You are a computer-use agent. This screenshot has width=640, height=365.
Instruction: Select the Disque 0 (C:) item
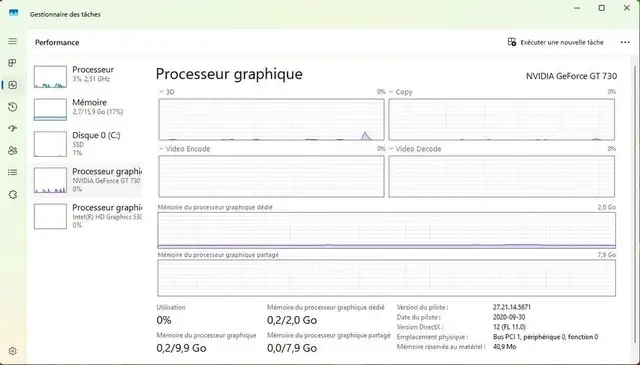87,143
